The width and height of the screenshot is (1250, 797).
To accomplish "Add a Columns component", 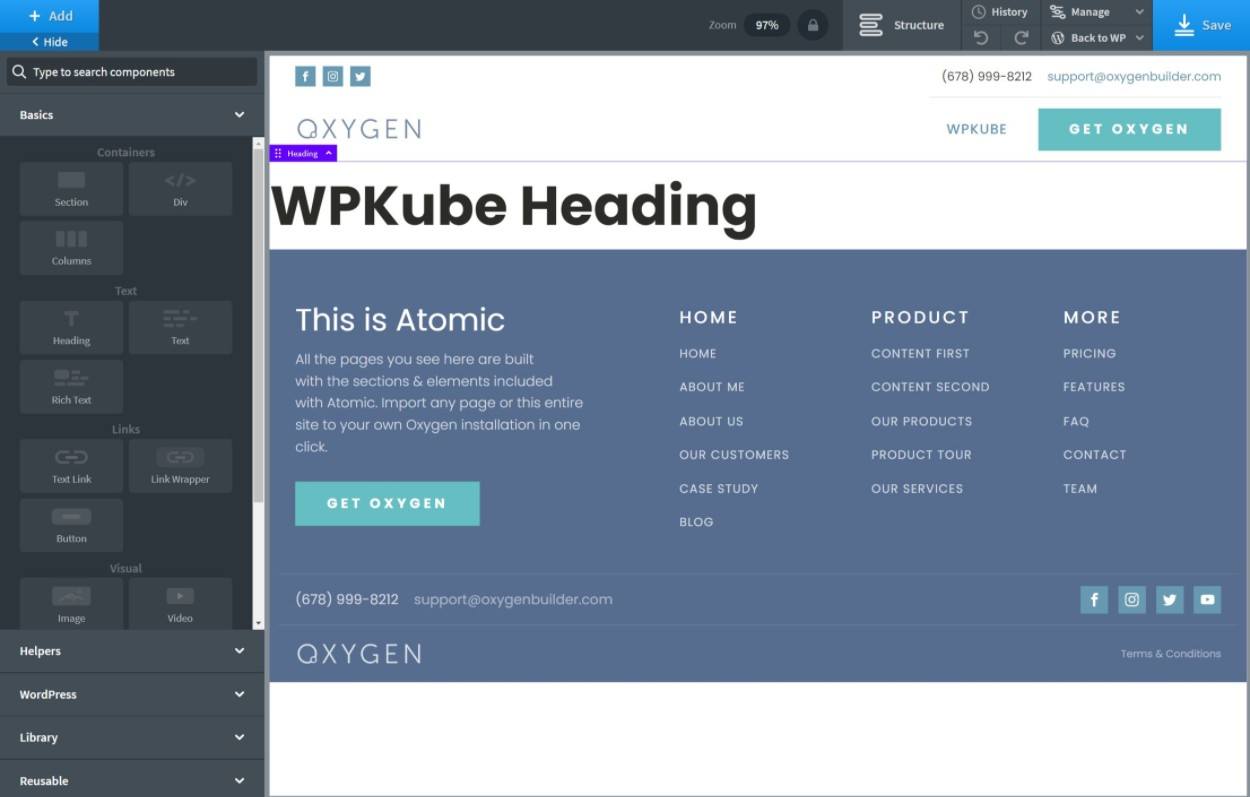I will (x=71, y=248).
